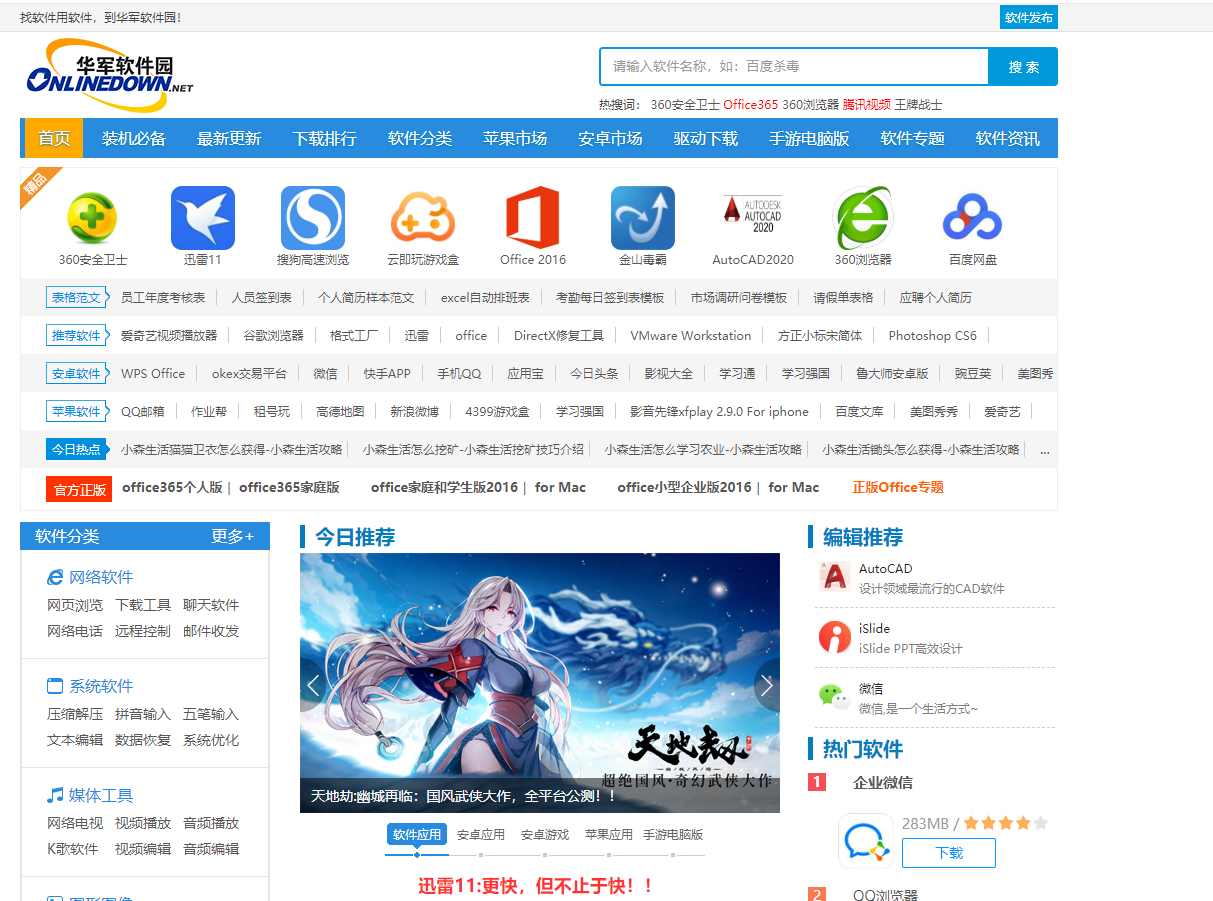This screenshot has width=1213, height=901.
Task: Show next banner slide with right arrow
Action: [x=767, y=685]
